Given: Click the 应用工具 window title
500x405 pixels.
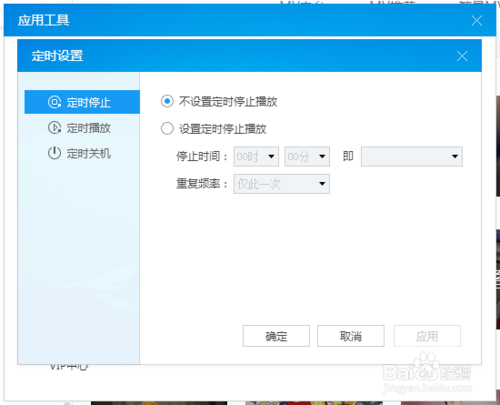Looking at the screenshot, I should coord(44,20).
